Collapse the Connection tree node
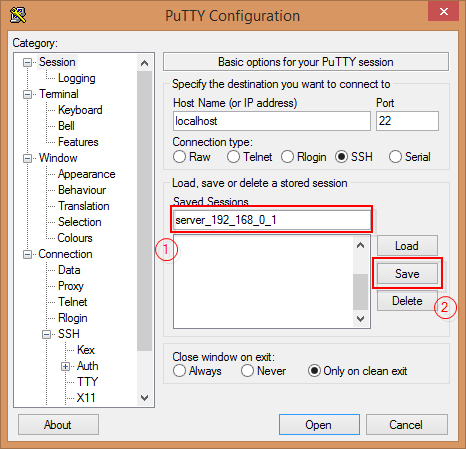 click(27, 254)
